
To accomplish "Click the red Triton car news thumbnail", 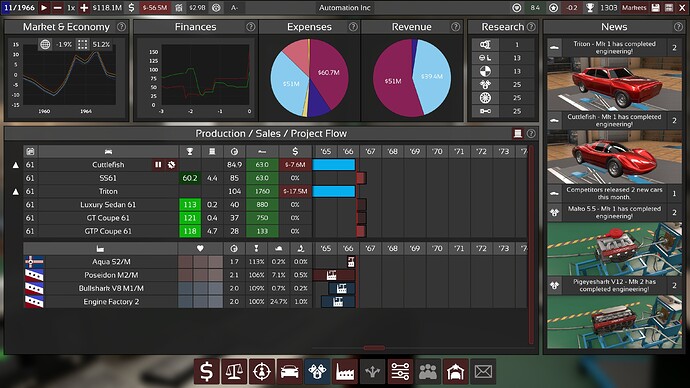I will coord(614,84).
